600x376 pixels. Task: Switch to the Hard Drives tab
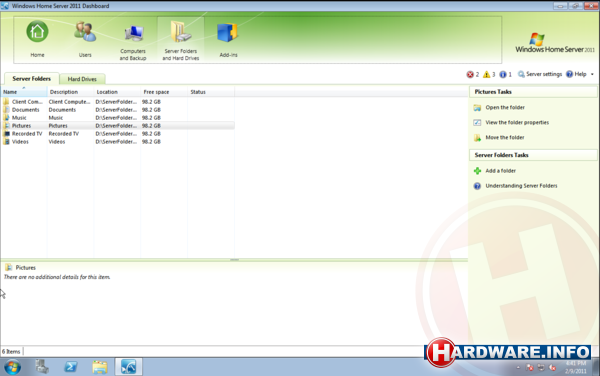point(82,79)
